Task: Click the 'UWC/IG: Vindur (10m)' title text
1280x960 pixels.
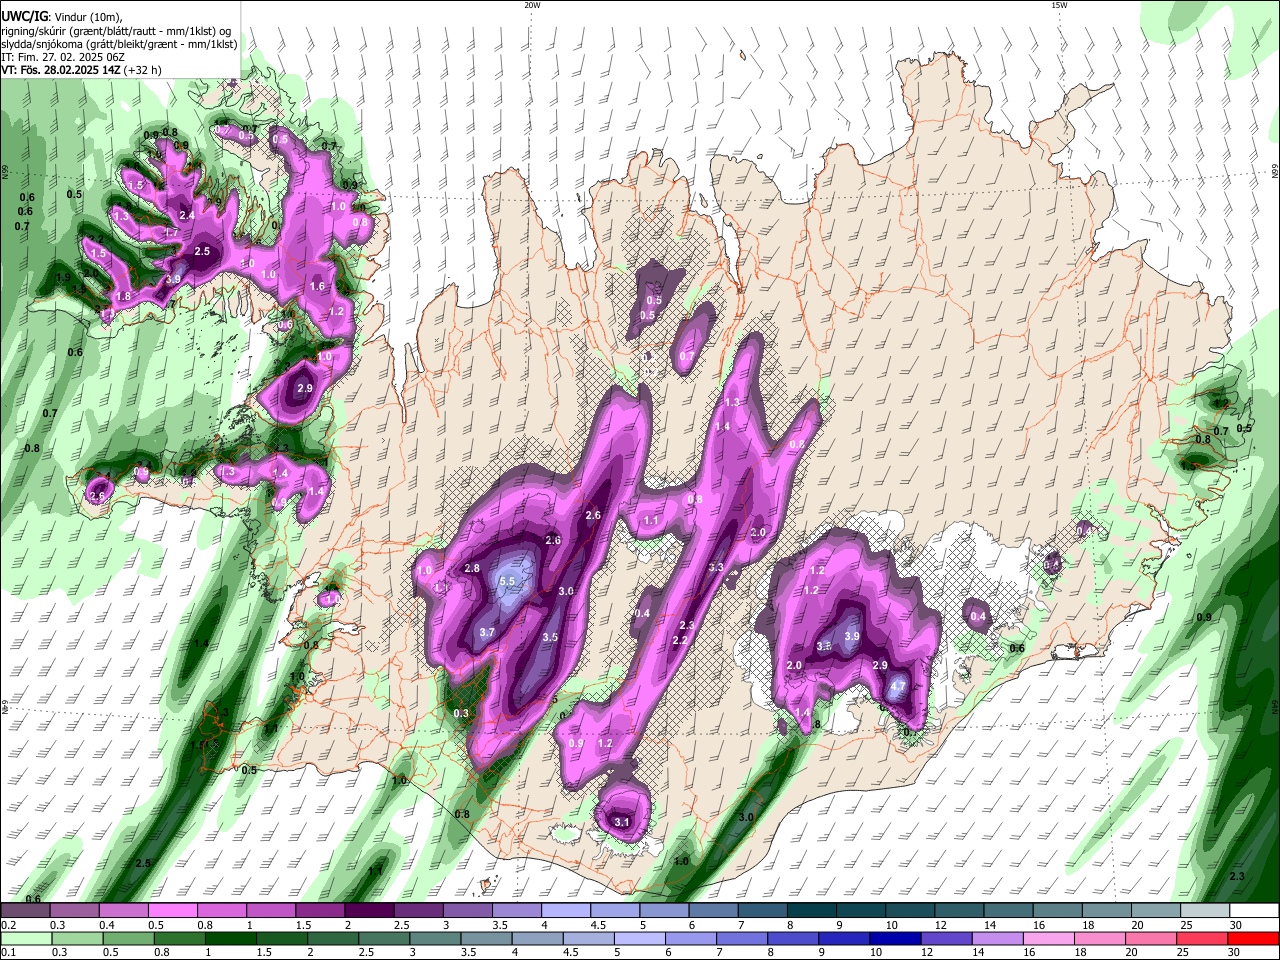Action: point(61,17)
